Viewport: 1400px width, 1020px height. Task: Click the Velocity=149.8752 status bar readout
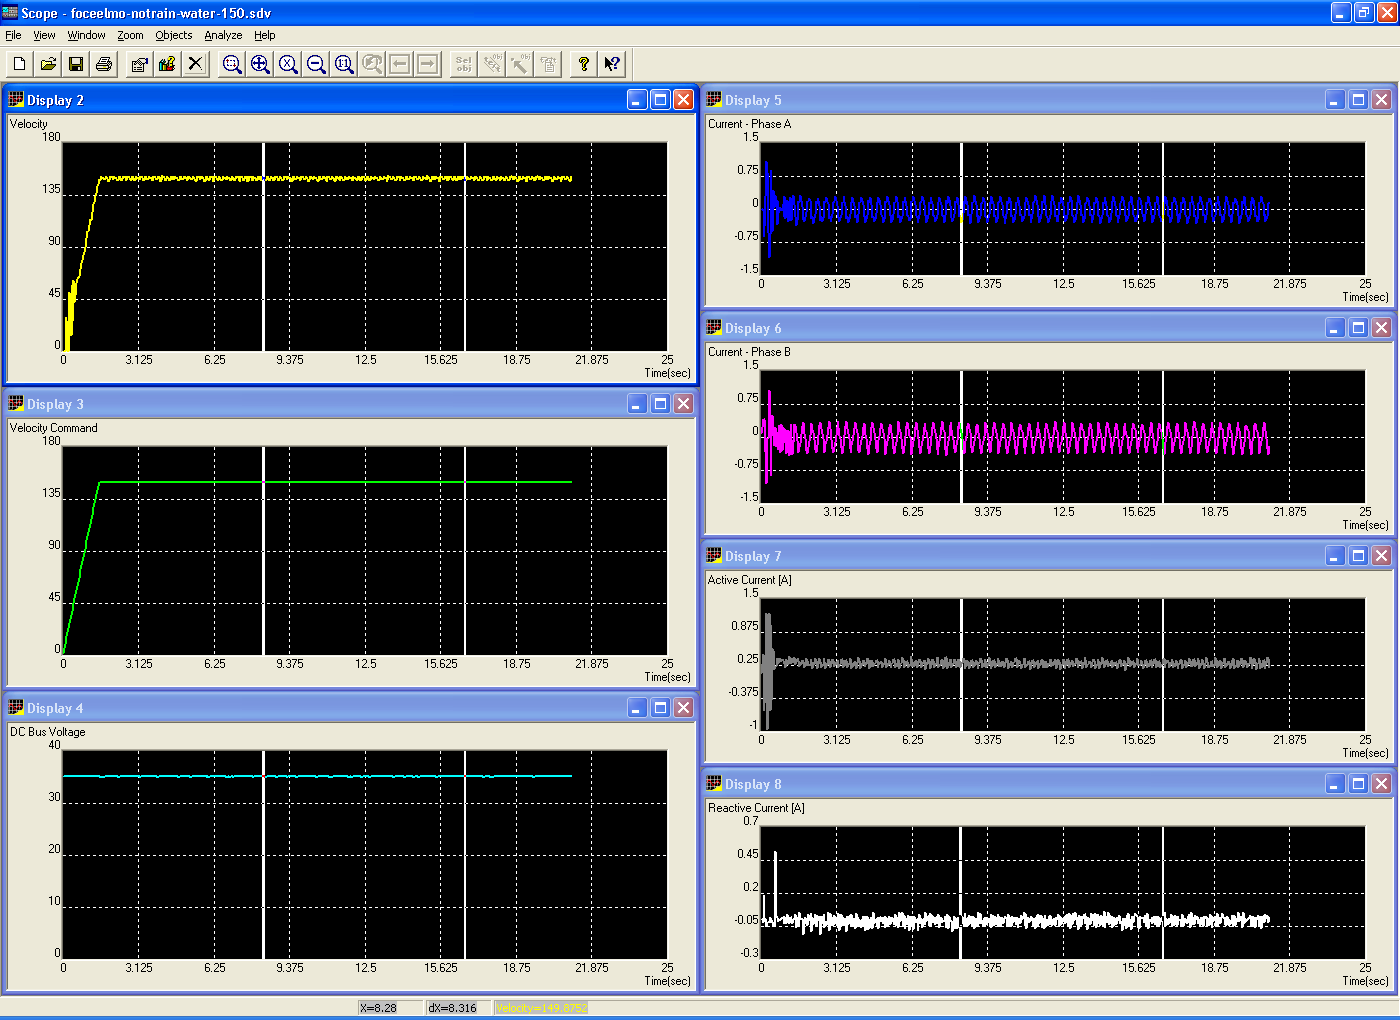542,1008
